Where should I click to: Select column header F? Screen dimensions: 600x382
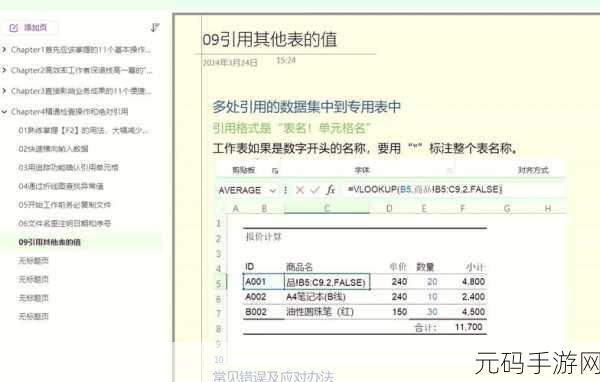[x=463, y=209]
